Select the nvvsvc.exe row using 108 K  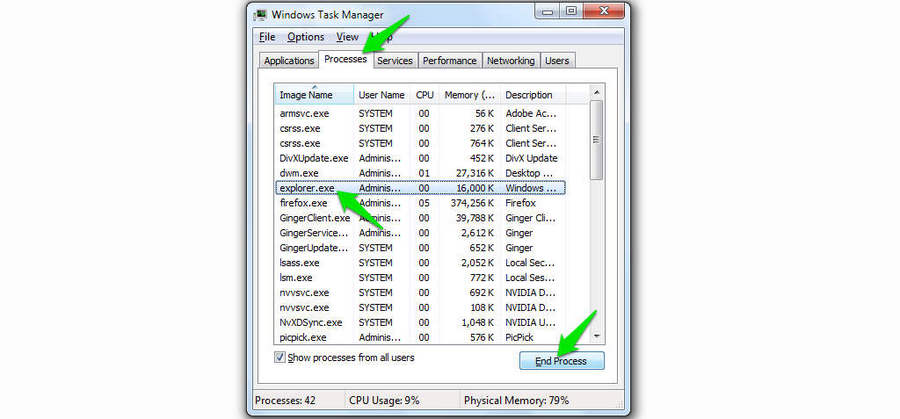click(420, 308)
